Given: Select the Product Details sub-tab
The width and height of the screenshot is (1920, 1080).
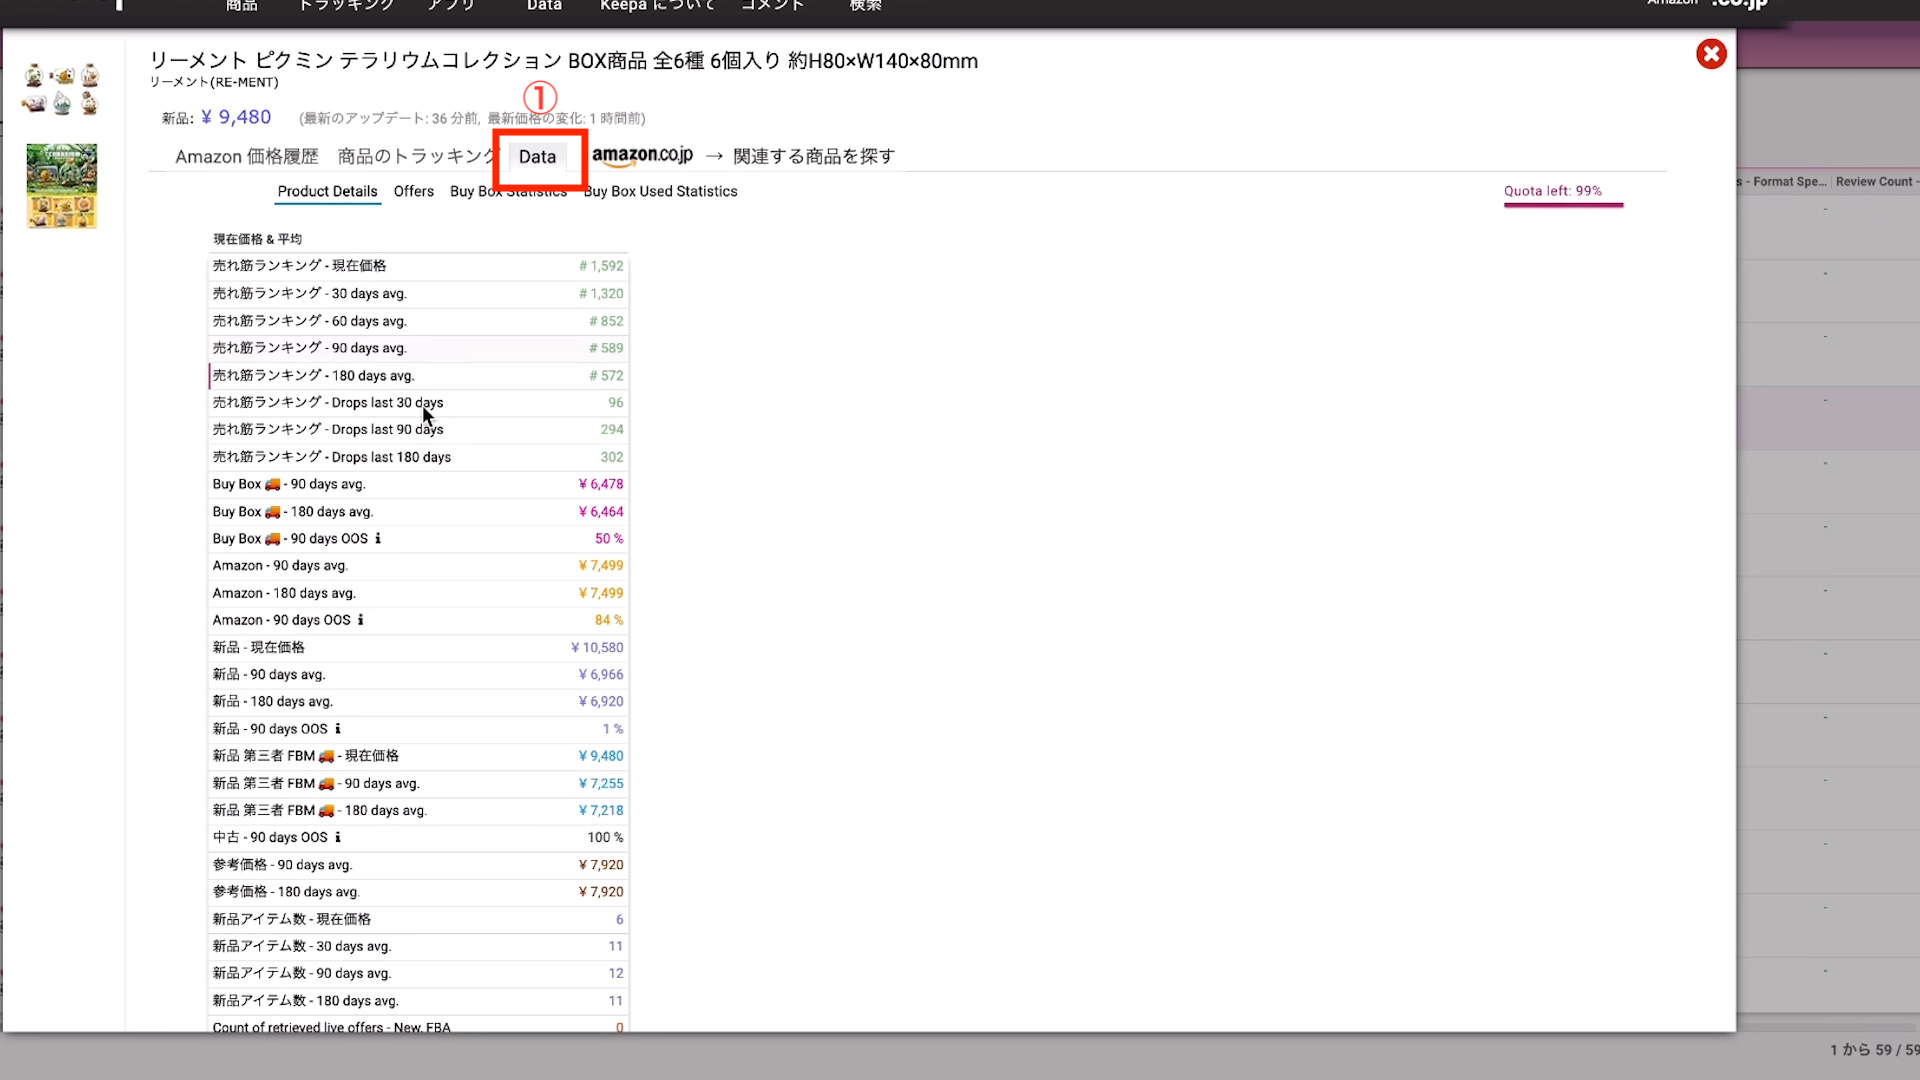Looking at the screenshot, I should click(x=327, y=191).
